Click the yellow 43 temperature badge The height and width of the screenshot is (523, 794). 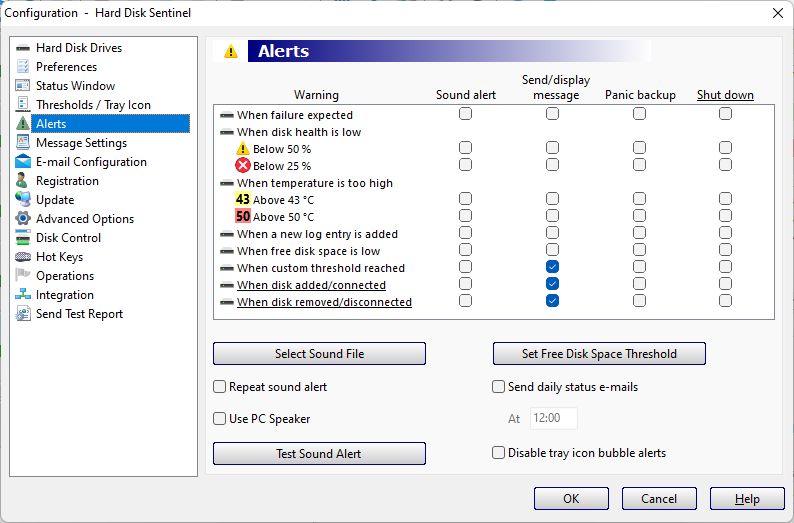pos(243,199)
